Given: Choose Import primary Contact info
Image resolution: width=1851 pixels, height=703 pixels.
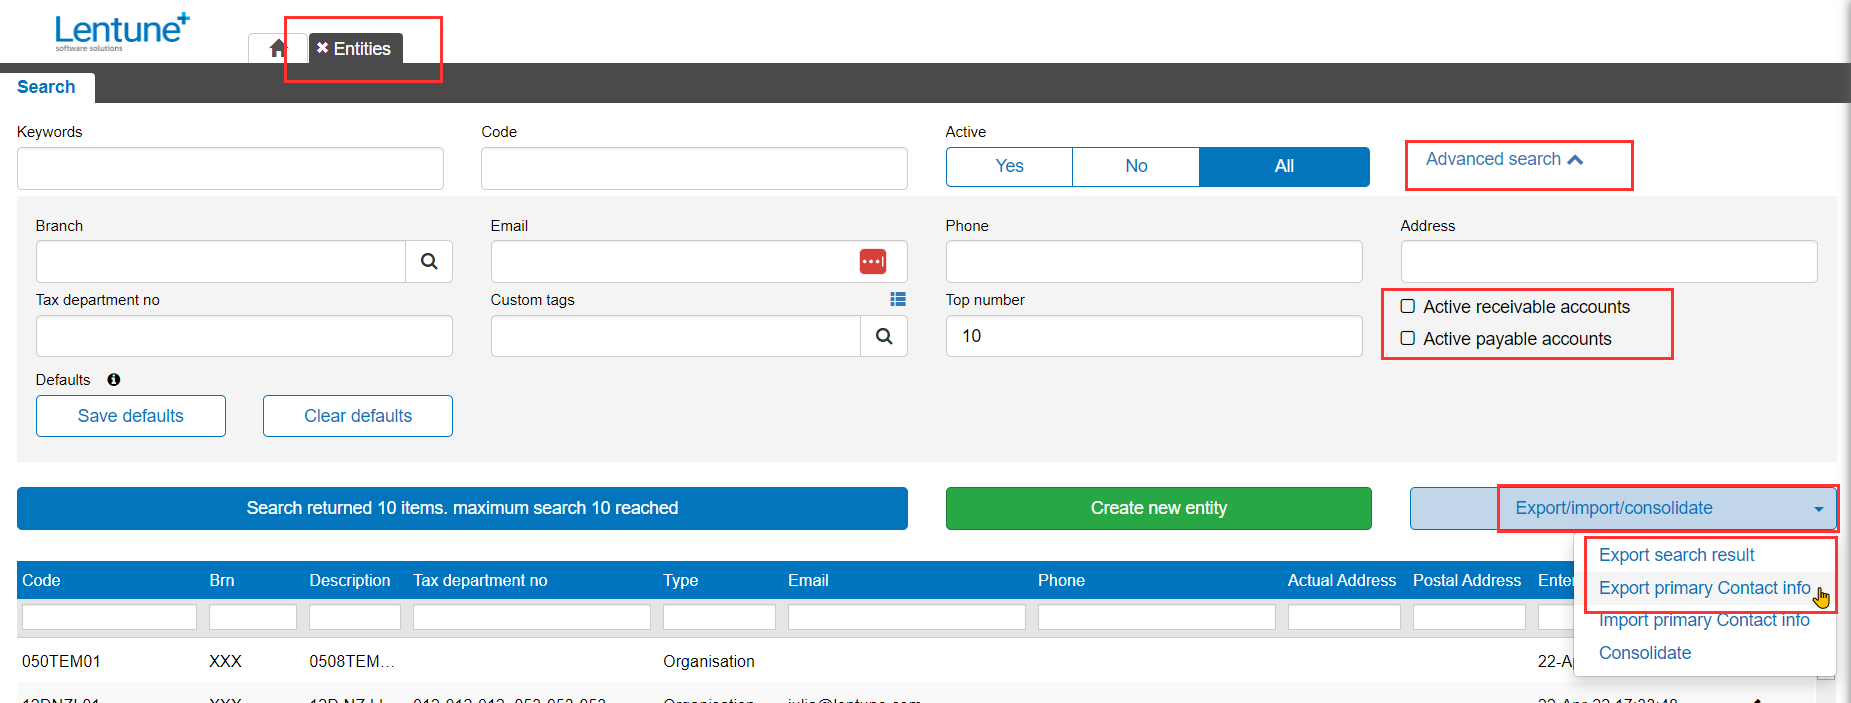Looking at the screenshot, I should [x=1704, y=620].
